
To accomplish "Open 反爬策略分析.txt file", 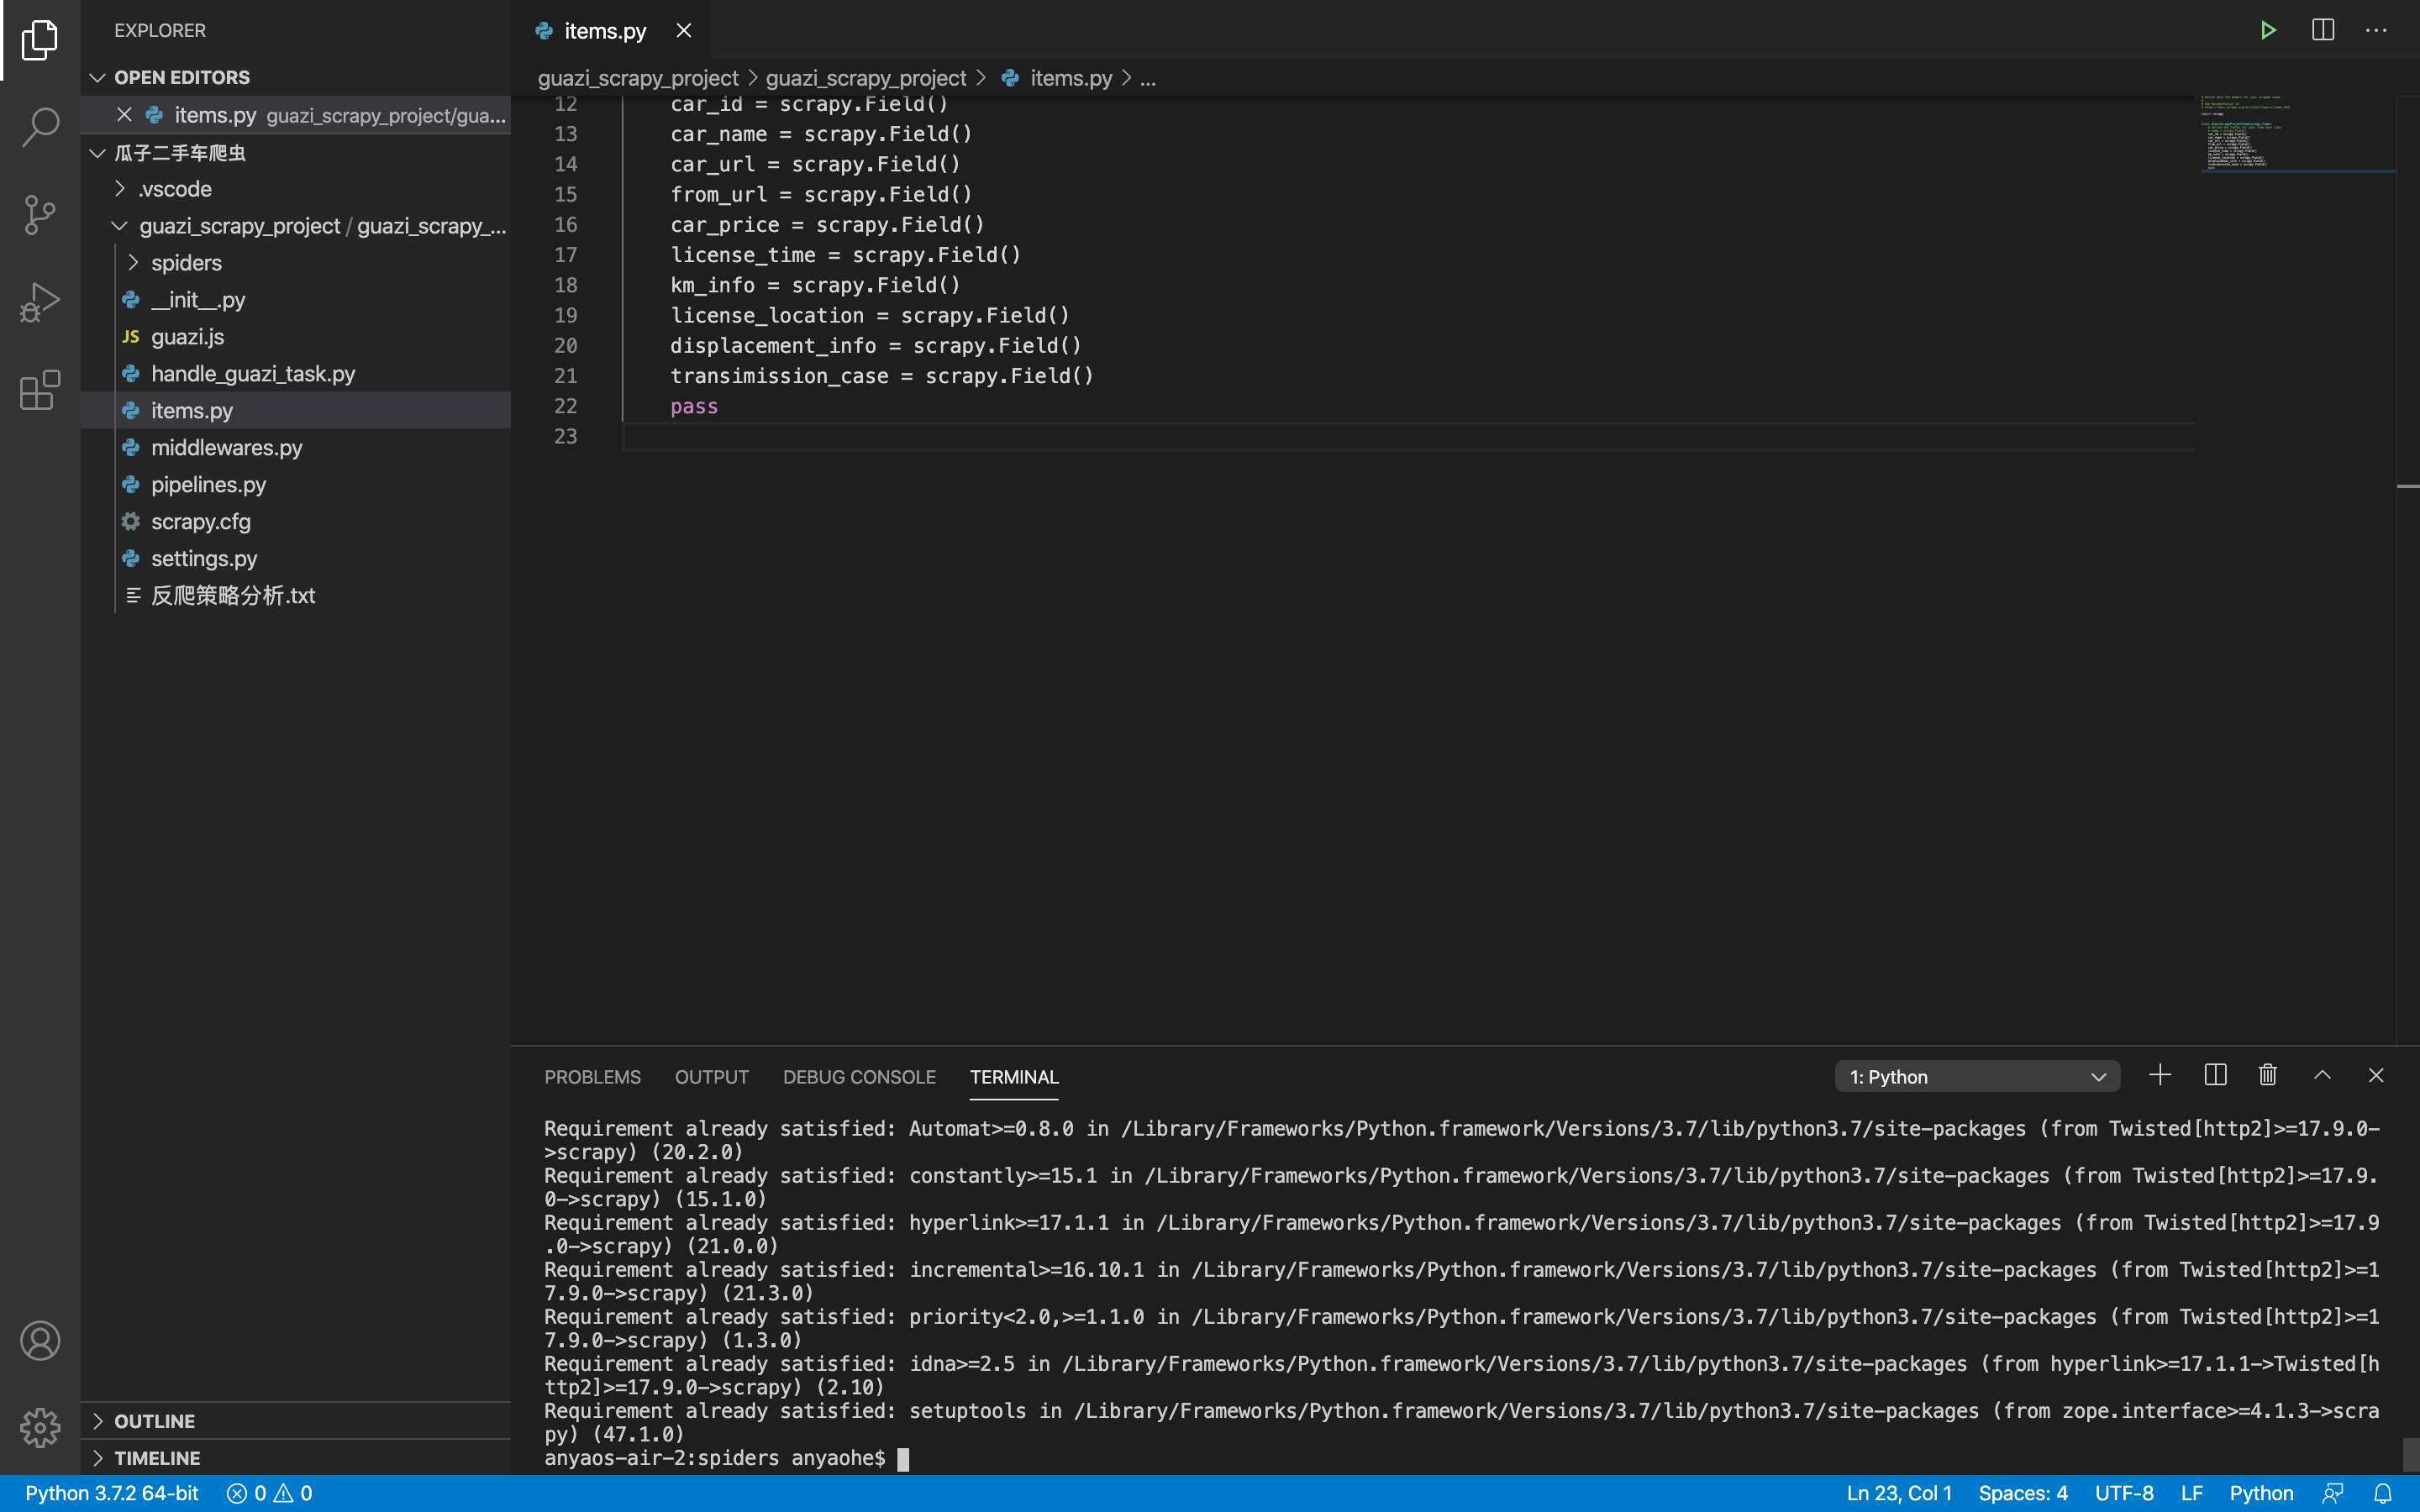I will click(296, 596).
